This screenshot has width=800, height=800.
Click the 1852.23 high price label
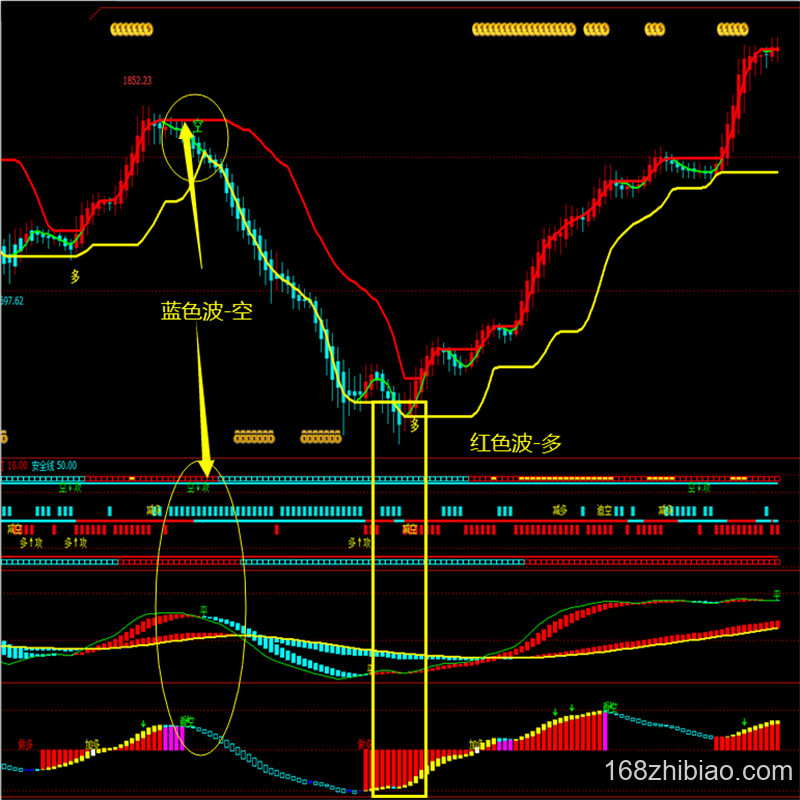pos(137,80)
